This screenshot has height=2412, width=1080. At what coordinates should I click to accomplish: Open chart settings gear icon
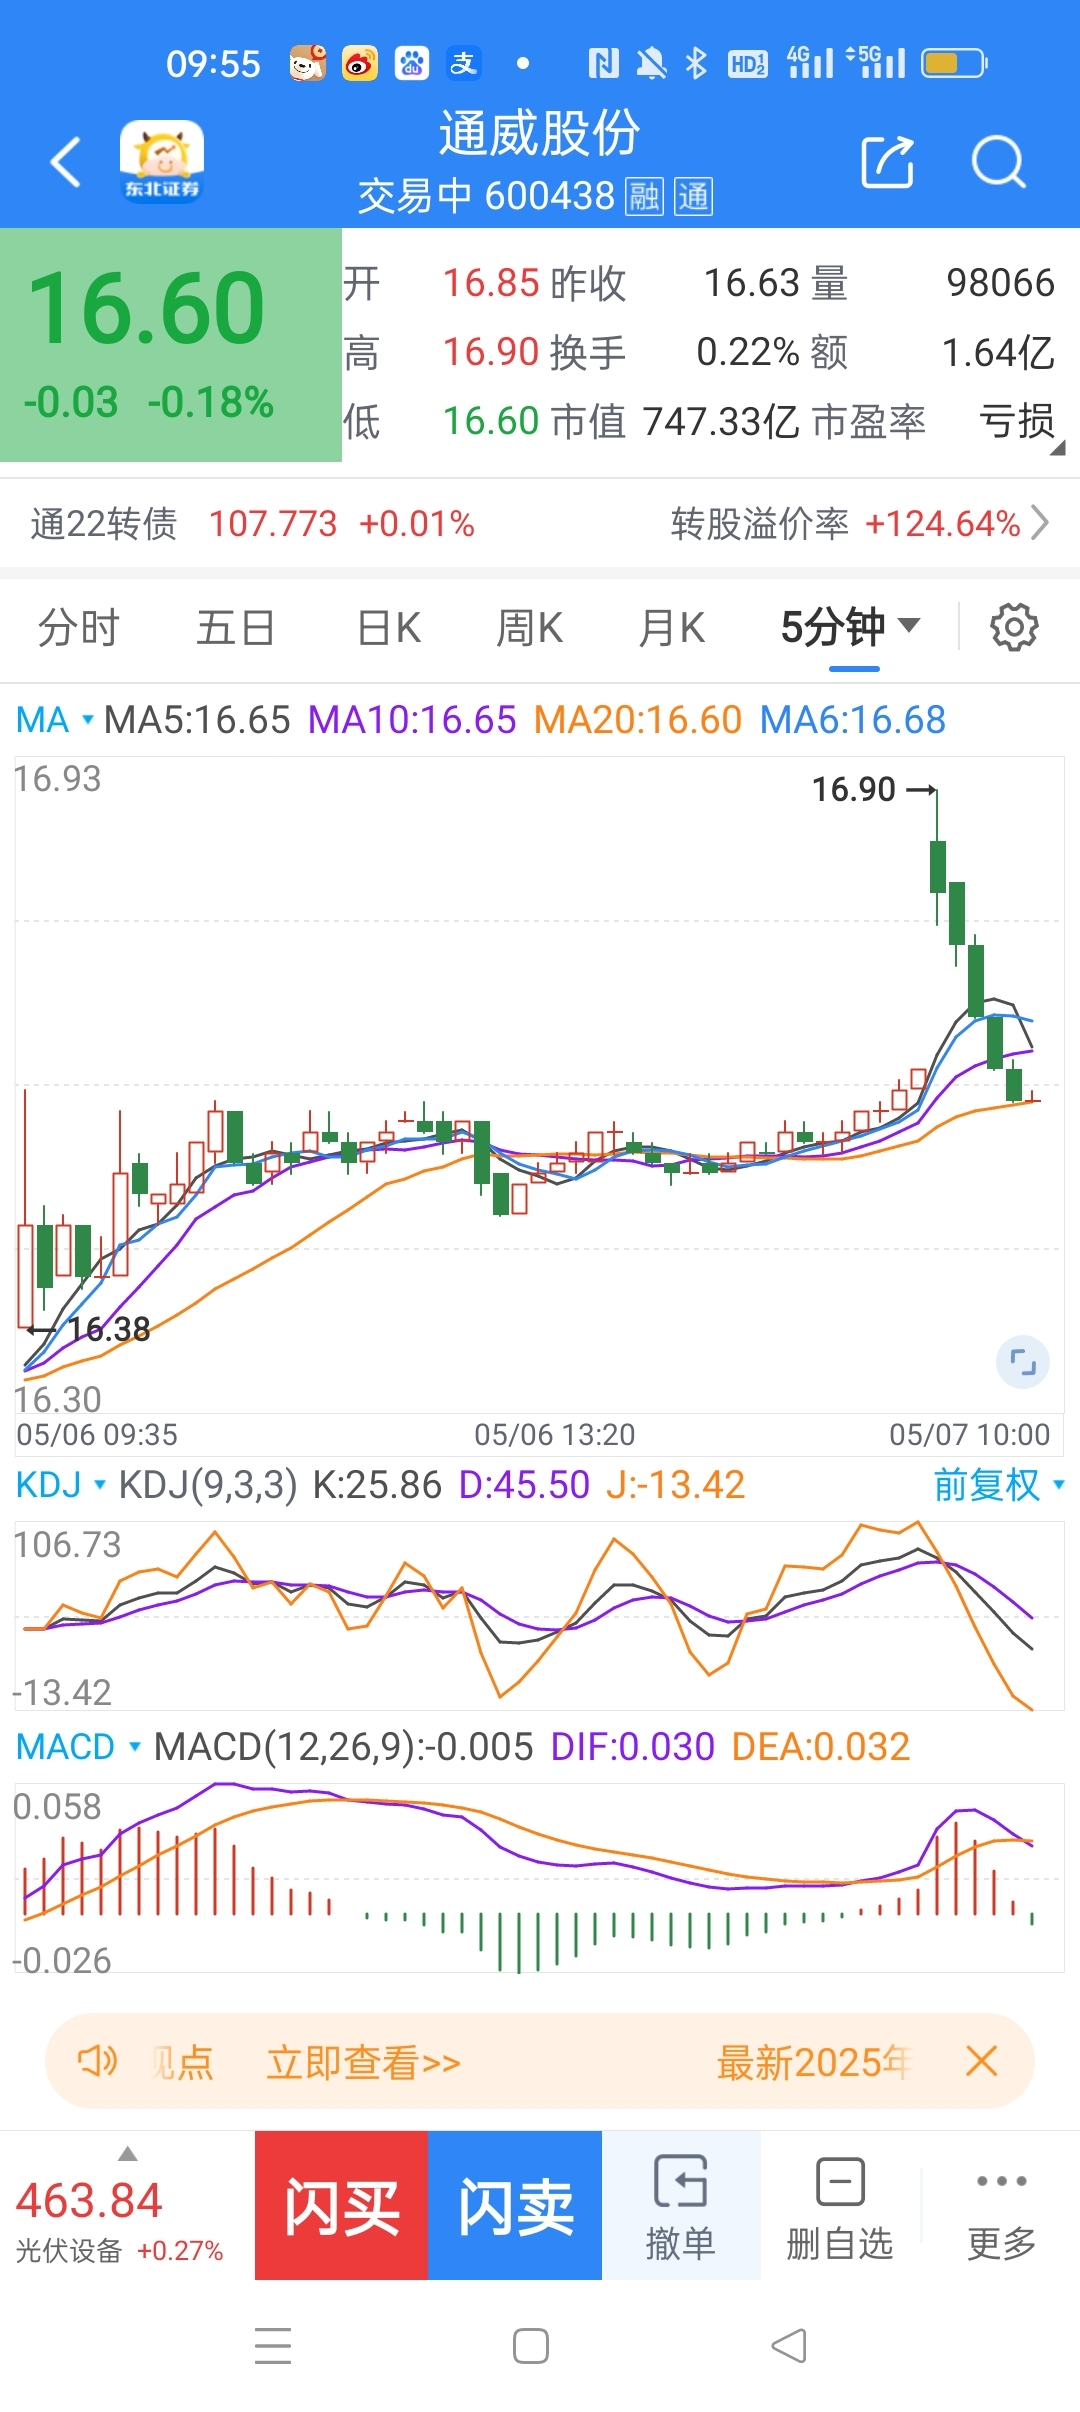[x=1014, y=627]
